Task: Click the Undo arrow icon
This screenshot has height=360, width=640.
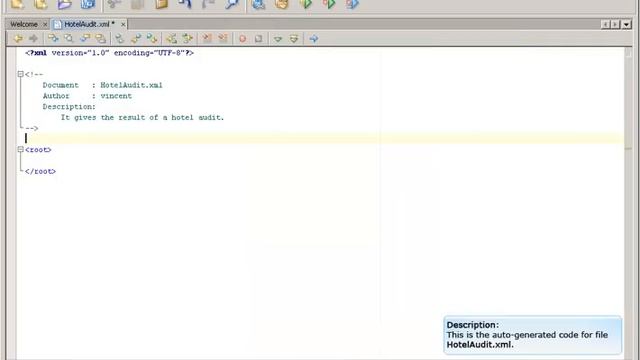Action: click(185, 4)
